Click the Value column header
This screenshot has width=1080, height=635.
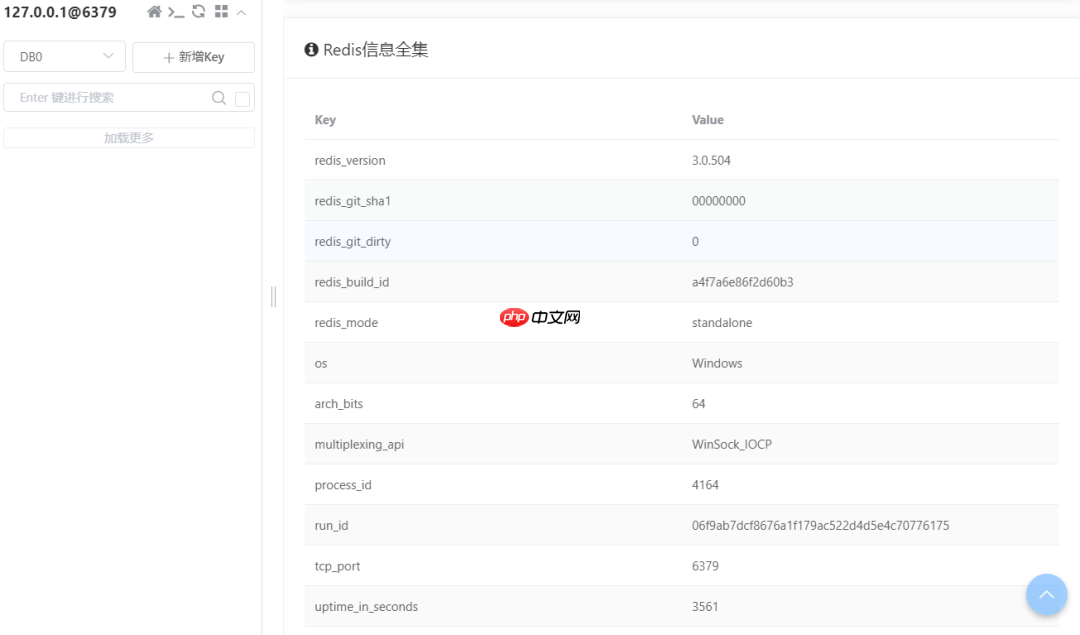click(707, 119)
